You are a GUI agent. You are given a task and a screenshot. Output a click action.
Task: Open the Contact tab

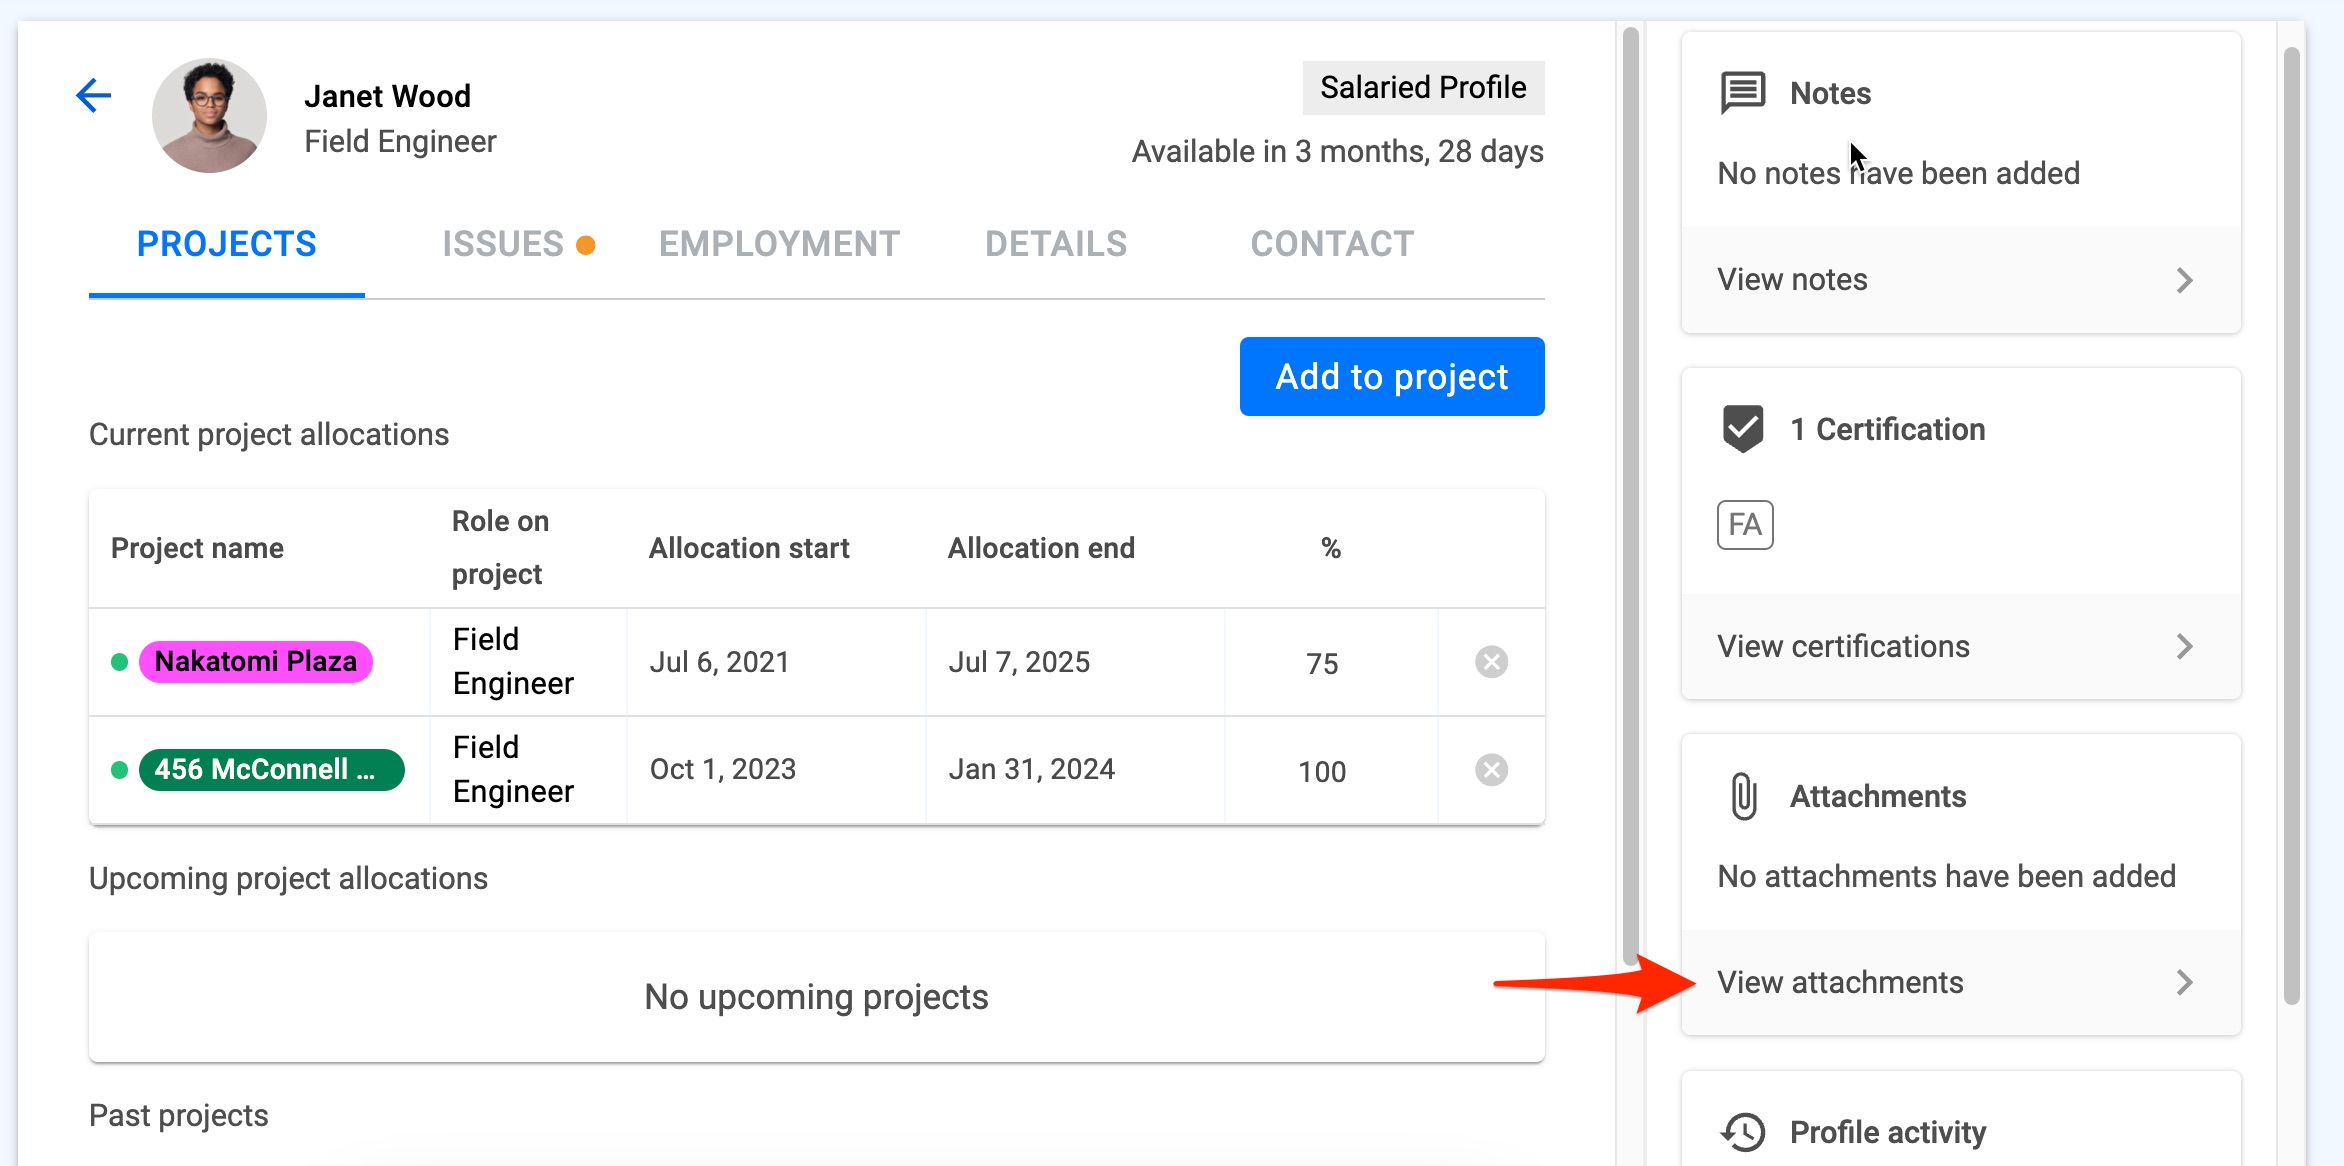click(x=1332, y=245)
